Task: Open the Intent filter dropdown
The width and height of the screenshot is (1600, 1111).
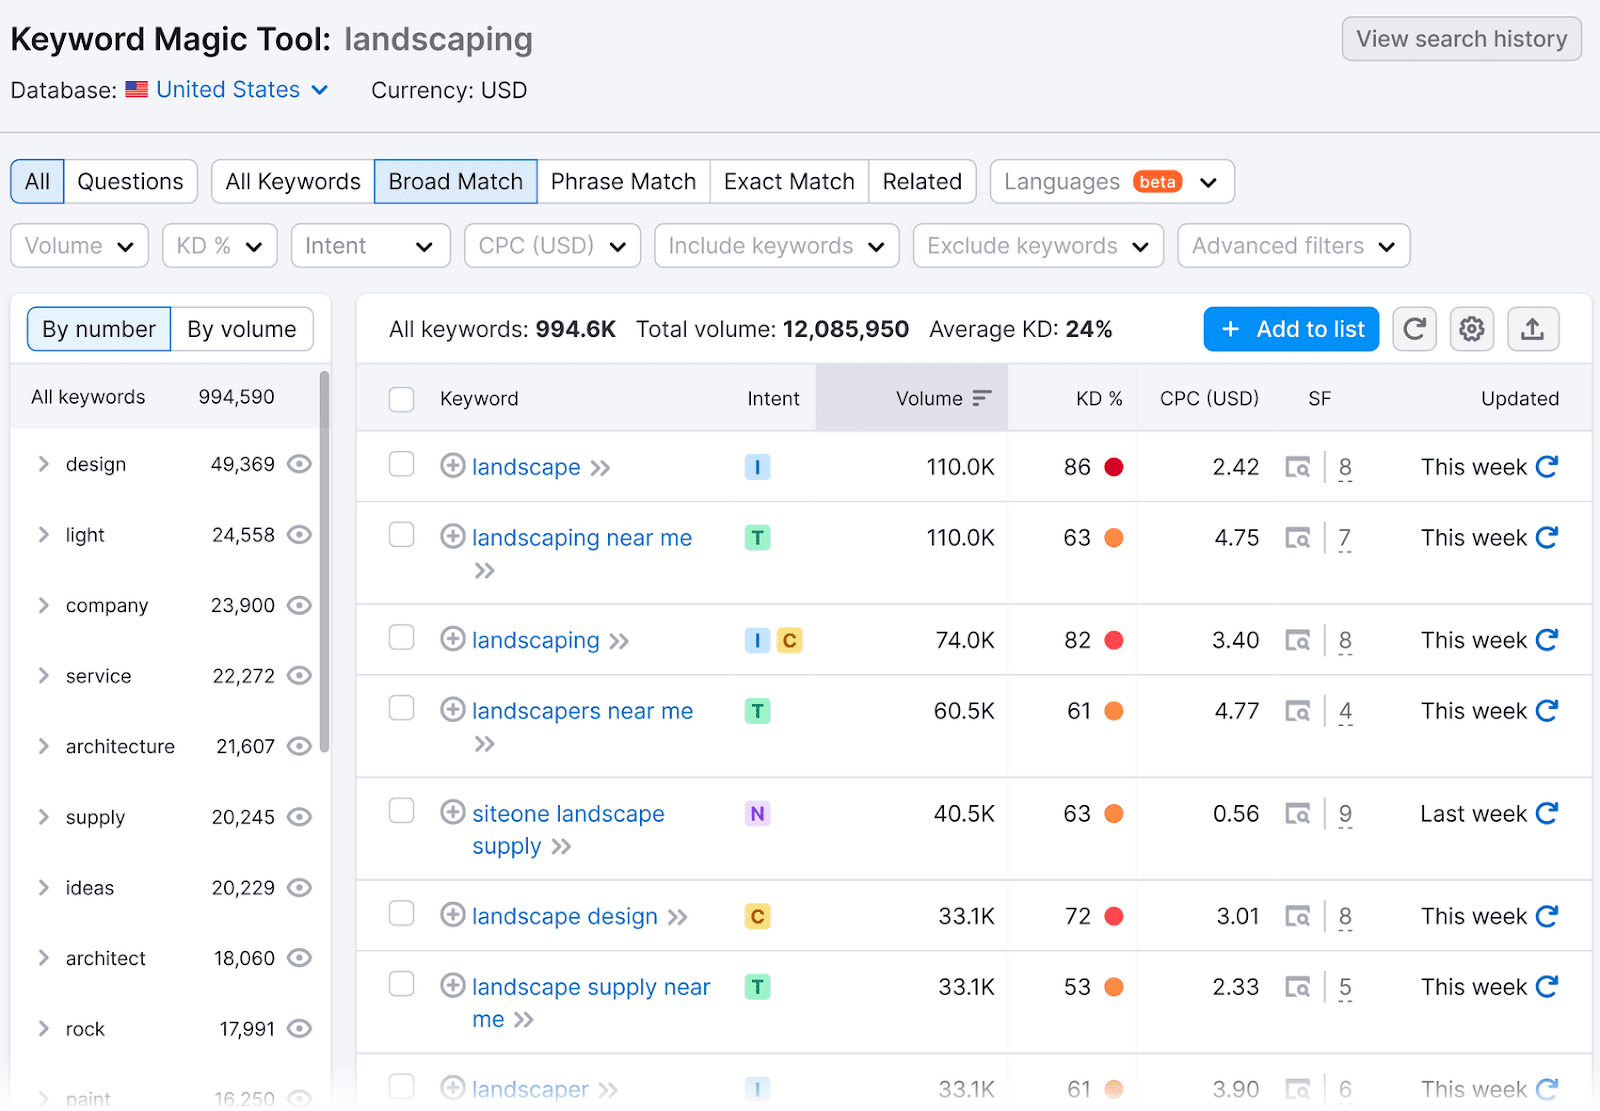Action: pyautogui.click(x=370, y=245)
